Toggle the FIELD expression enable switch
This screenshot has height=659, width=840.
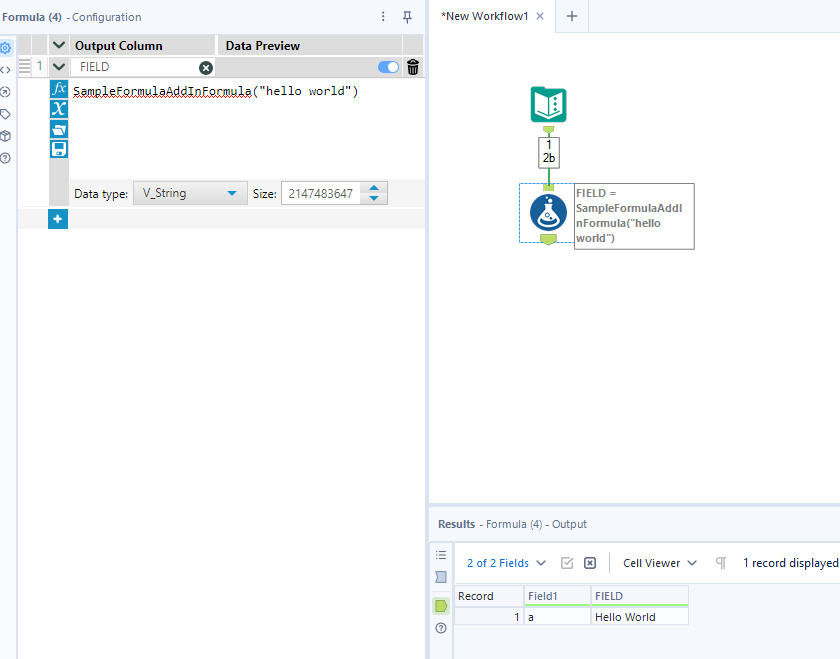(x=388, y=67)
